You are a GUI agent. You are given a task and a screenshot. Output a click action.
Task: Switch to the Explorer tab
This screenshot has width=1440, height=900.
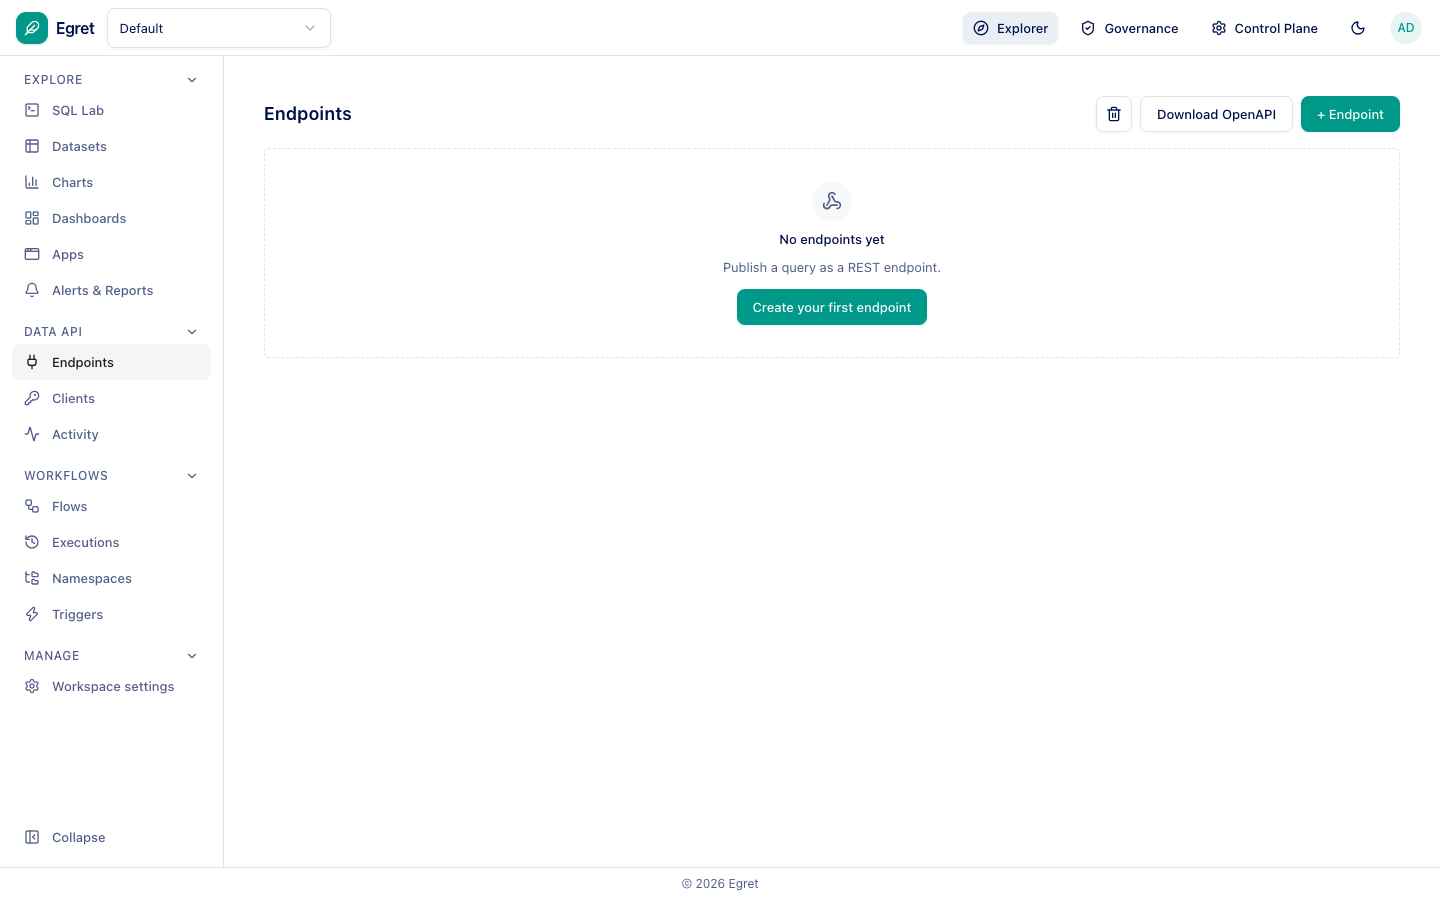point(1010,28)
